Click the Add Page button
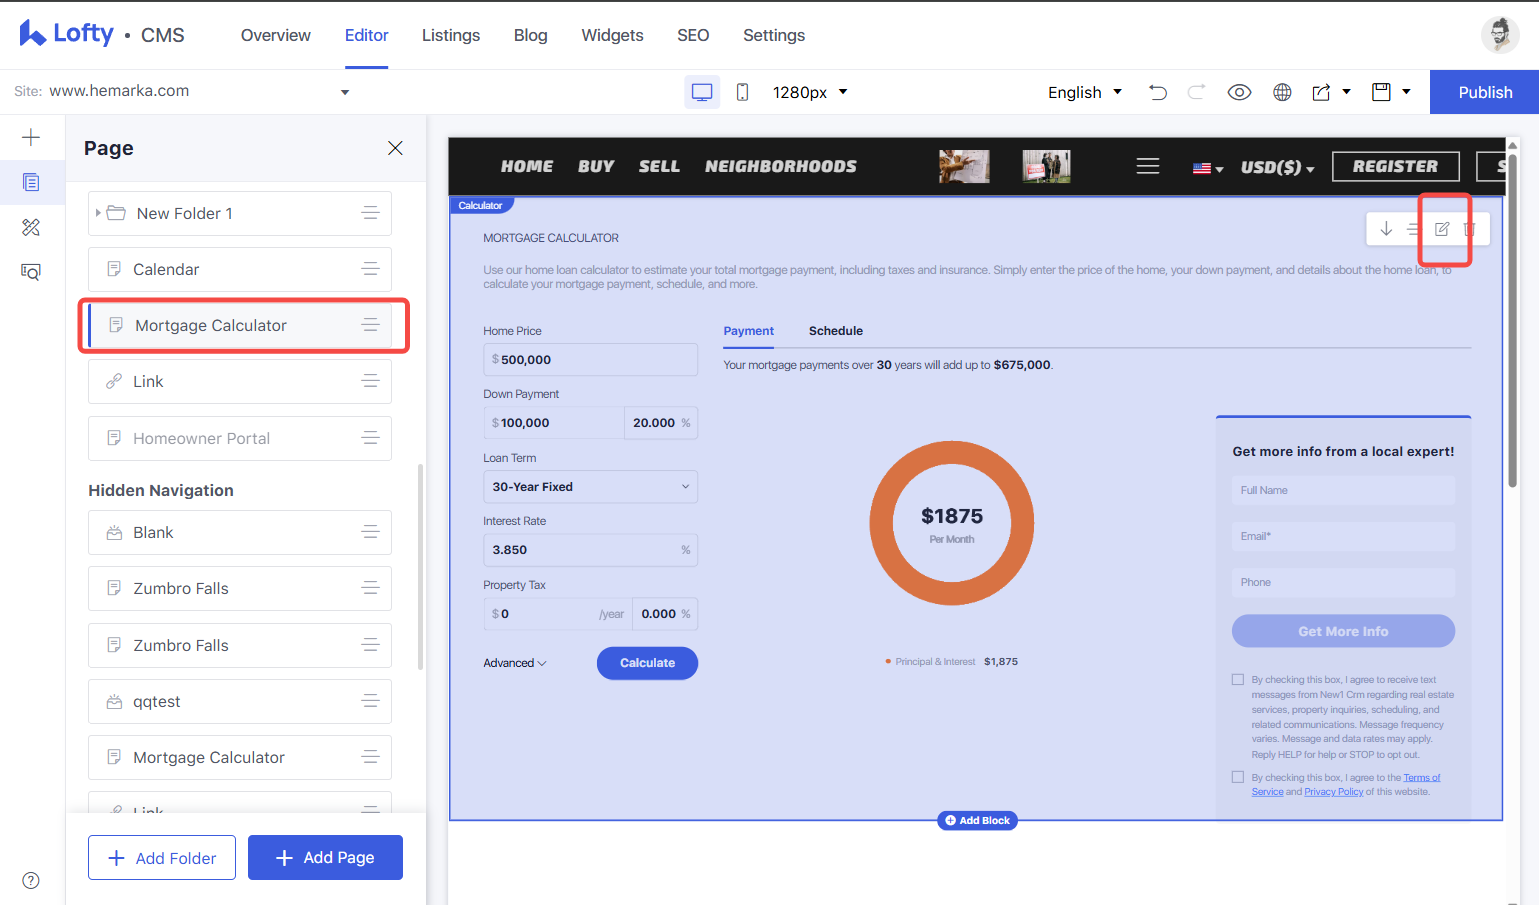The height and width of the screenshot is (905, 1539). (325, 858)
